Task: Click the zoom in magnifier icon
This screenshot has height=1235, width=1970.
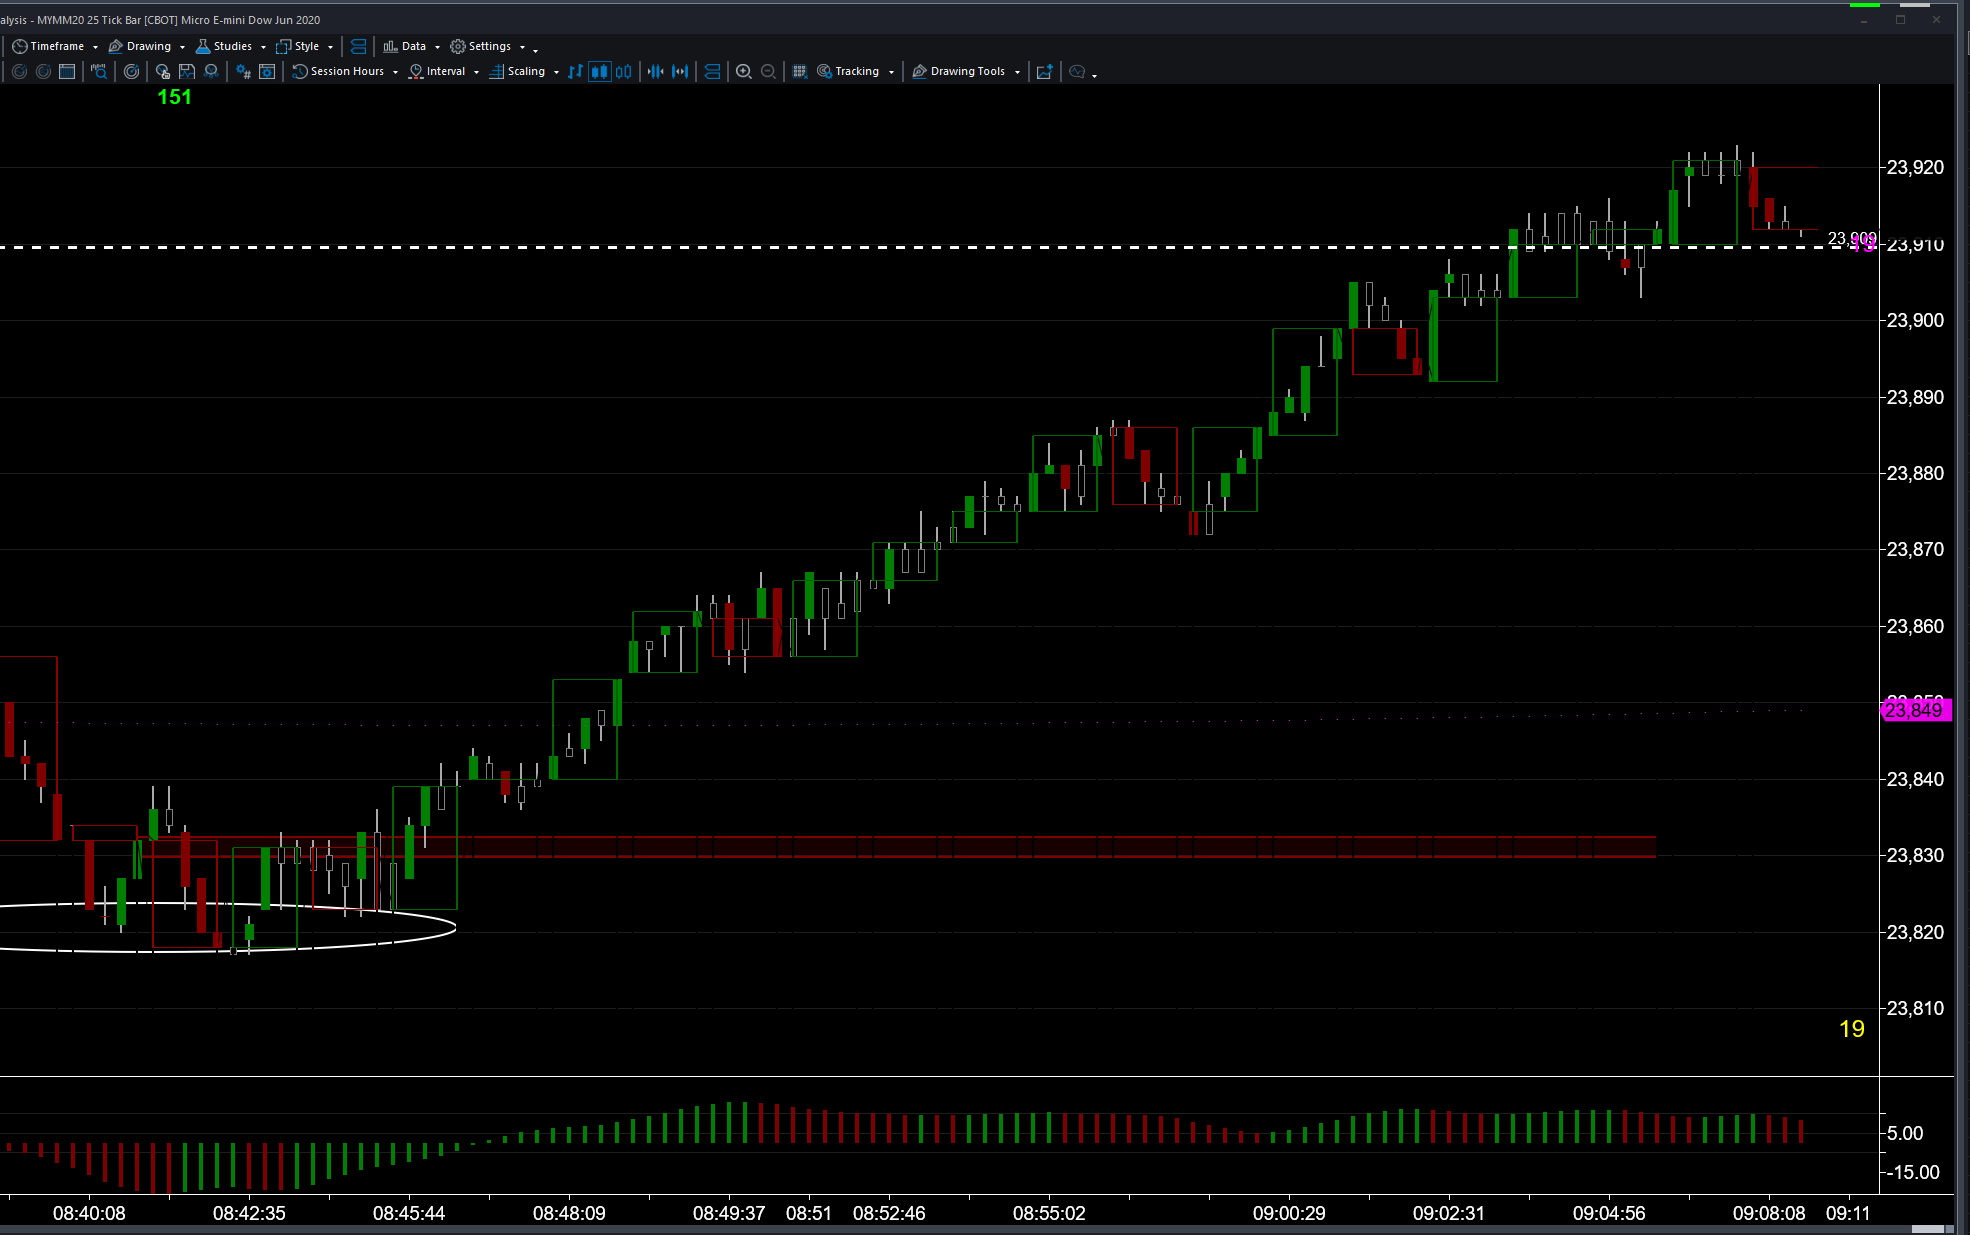Action: [743, 71]
